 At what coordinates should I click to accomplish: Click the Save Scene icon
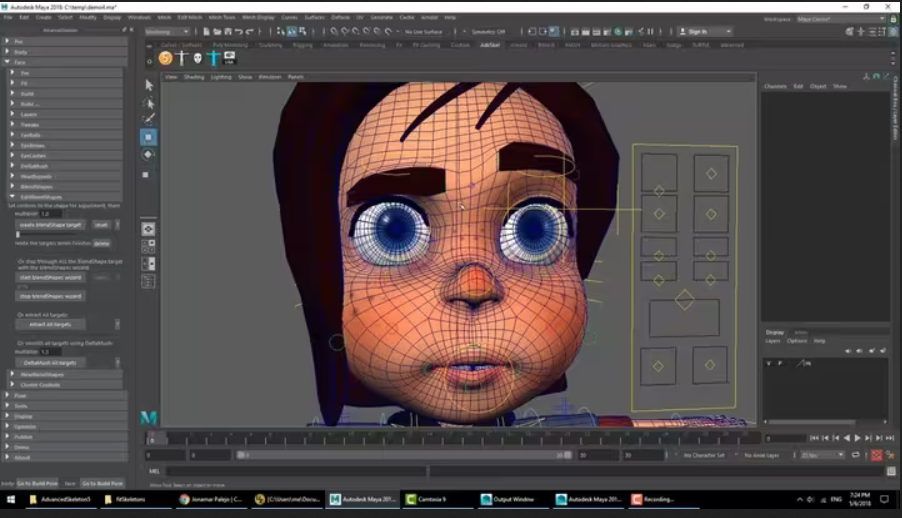click(228, 32)
